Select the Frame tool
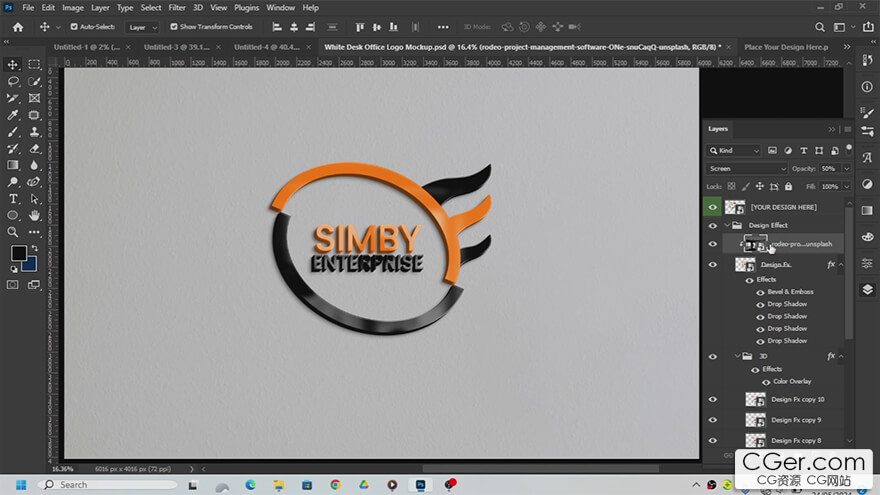This screenshot has height=495, width=880. [34, 98]
